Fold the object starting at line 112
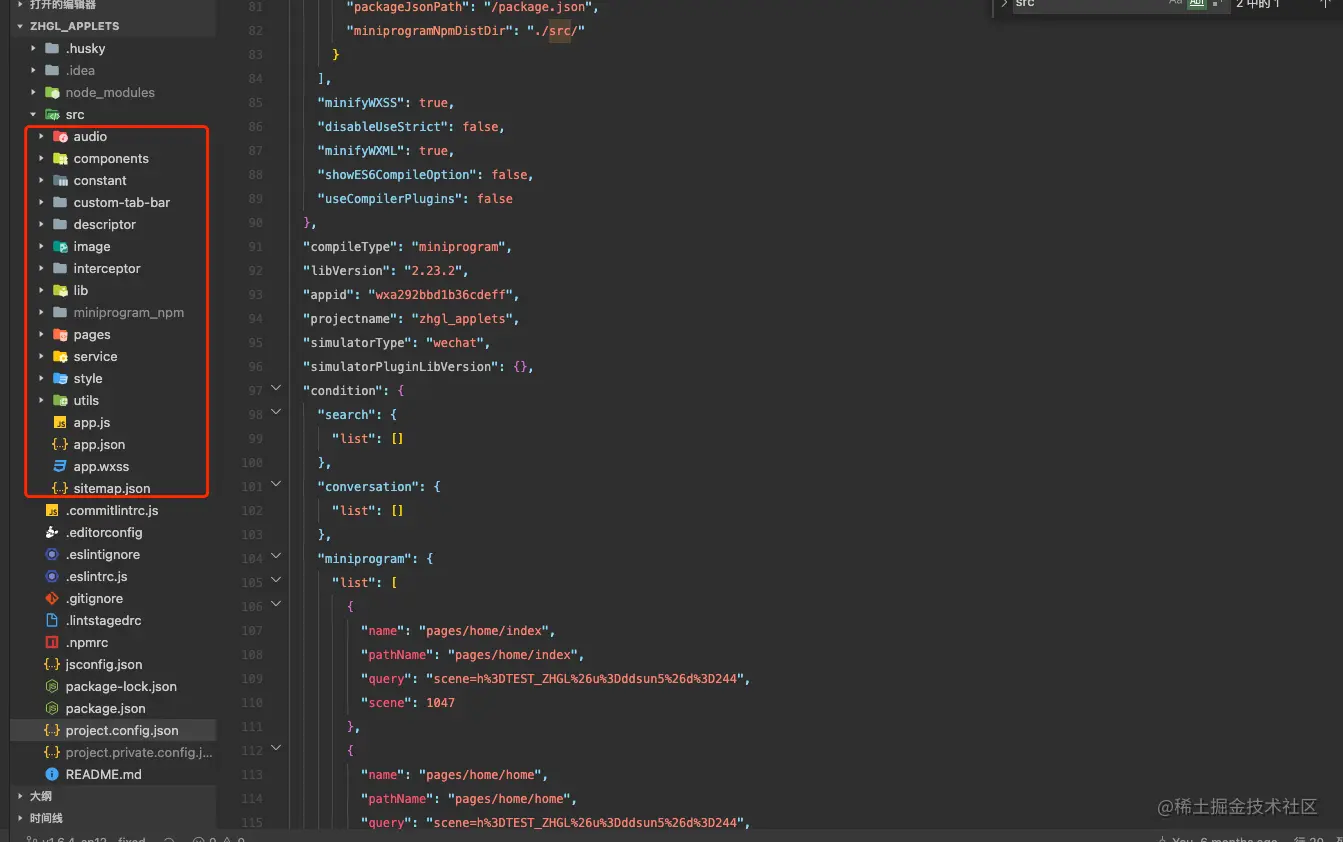The image size is (1343, 842). (277, 748)
